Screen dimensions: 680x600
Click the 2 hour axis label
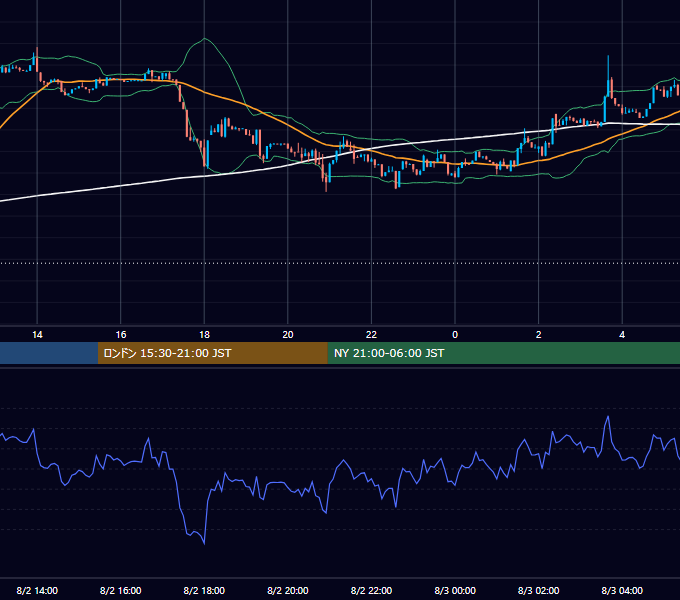pyautogui.click(x=539, y=334)
